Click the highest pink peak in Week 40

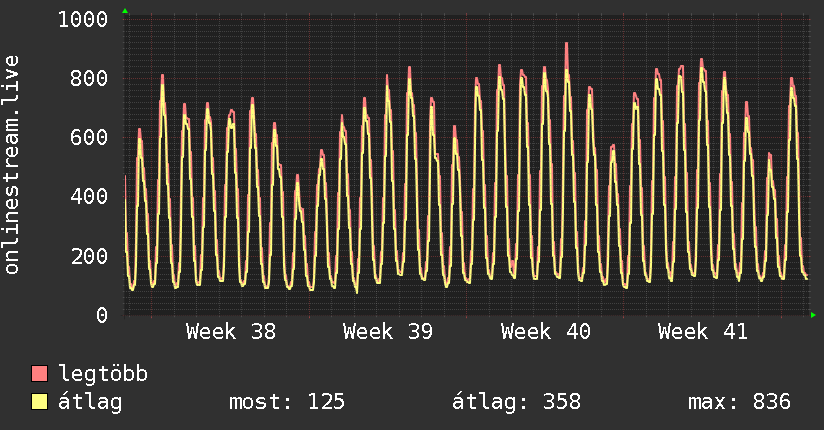click(x=566, y=44)
